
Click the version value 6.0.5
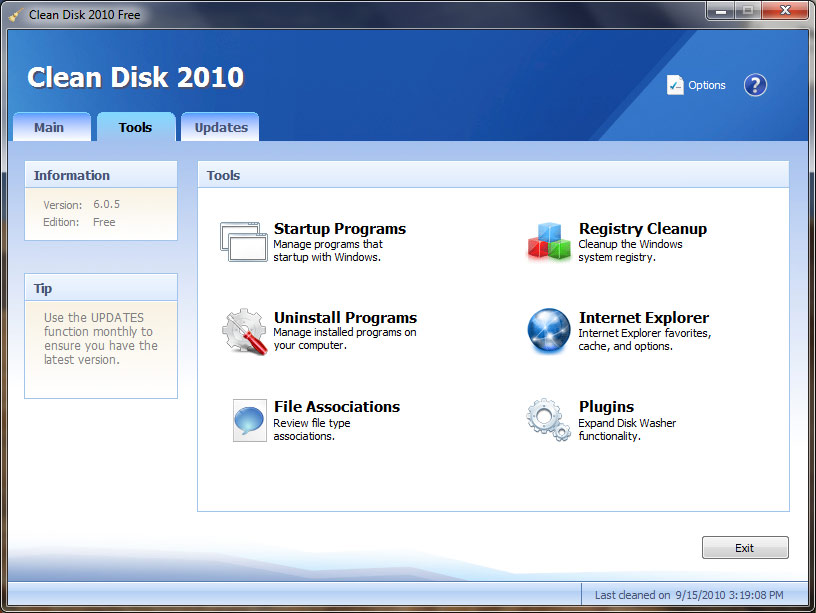[x=107, y=205]
